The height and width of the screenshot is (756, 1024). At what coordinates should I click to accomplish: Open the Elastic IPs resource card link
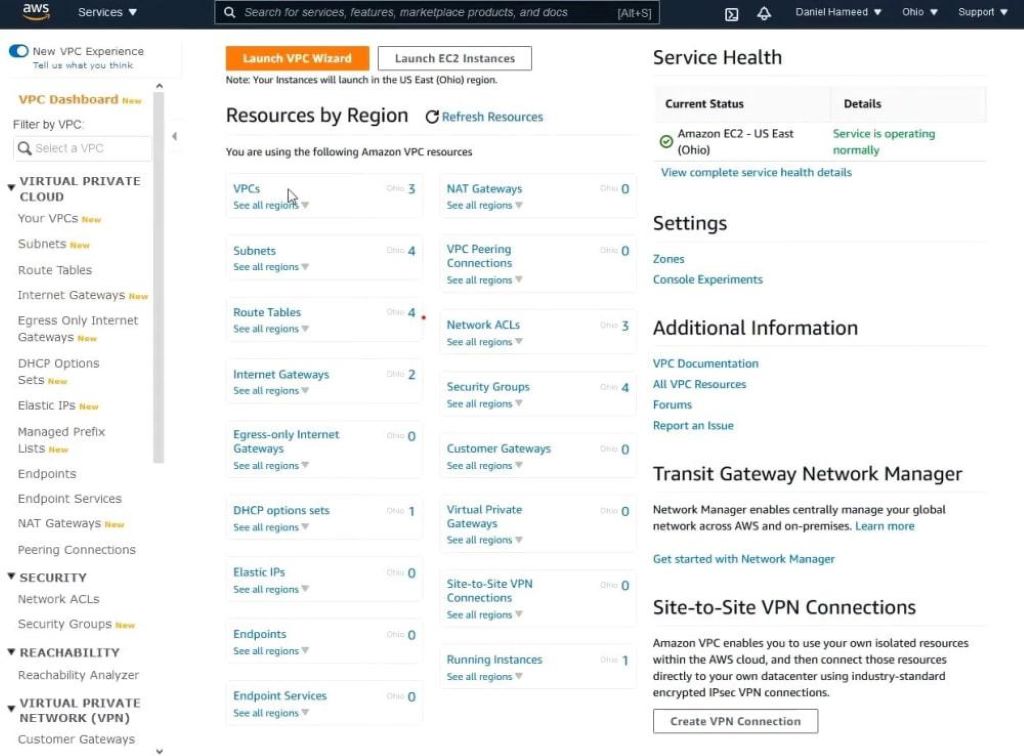[x=259, y=572]
